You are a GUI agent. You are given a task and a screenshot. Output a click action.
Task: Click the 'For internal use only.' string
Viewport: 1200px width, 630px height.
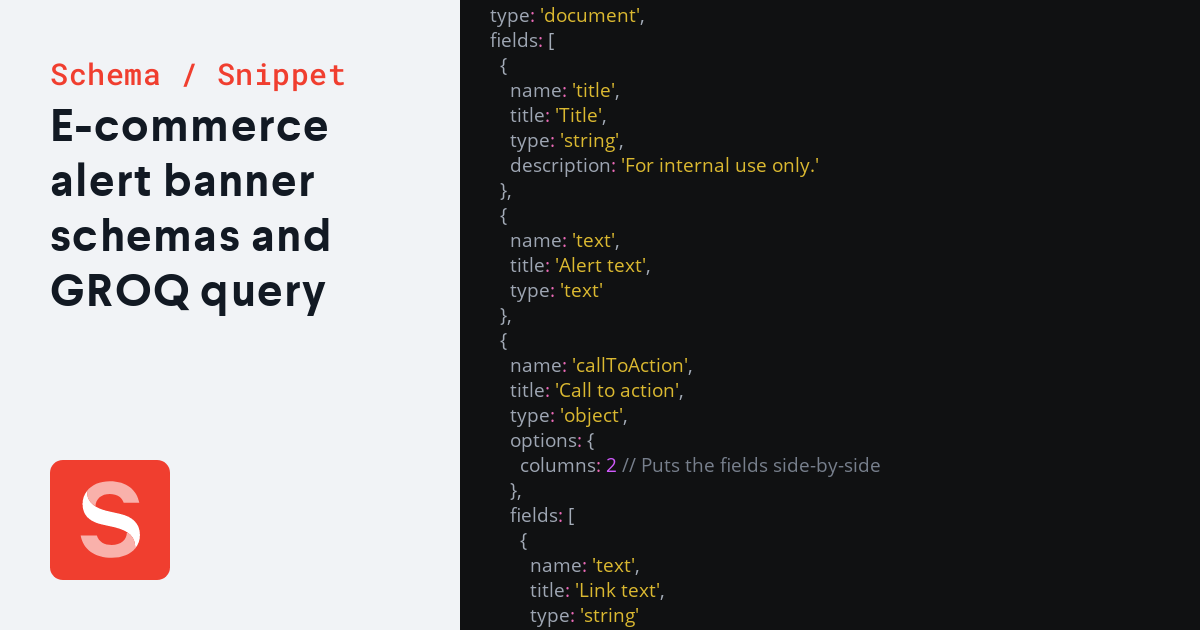(x=720, y=165)
